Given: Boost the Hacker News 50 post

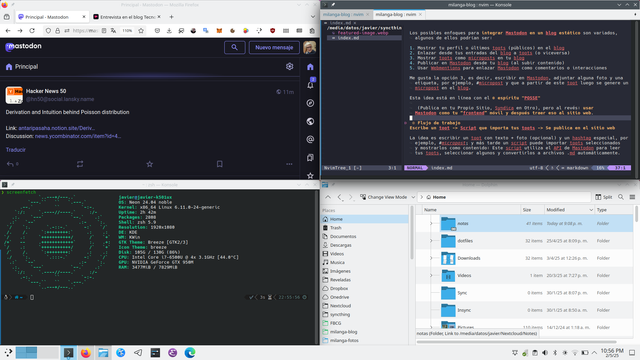Looking at the screenshot, I should [80, 164].
